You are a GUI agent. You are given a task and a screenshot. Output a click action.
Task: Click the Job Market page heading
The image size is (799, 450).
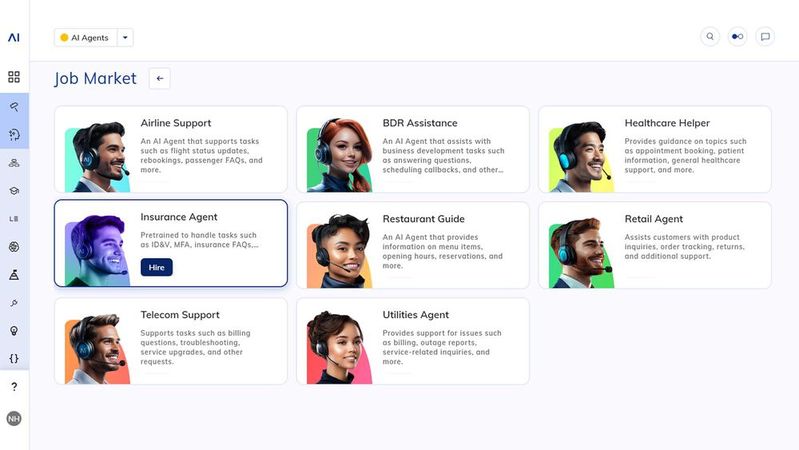click(95, 78)
